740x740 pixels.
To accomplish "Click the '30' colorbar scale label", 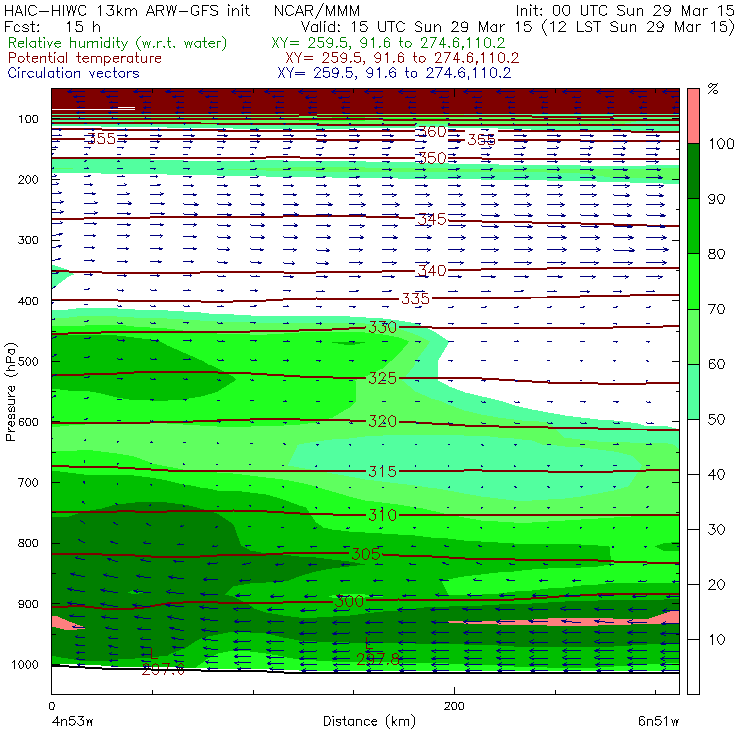I will (716, 530).
